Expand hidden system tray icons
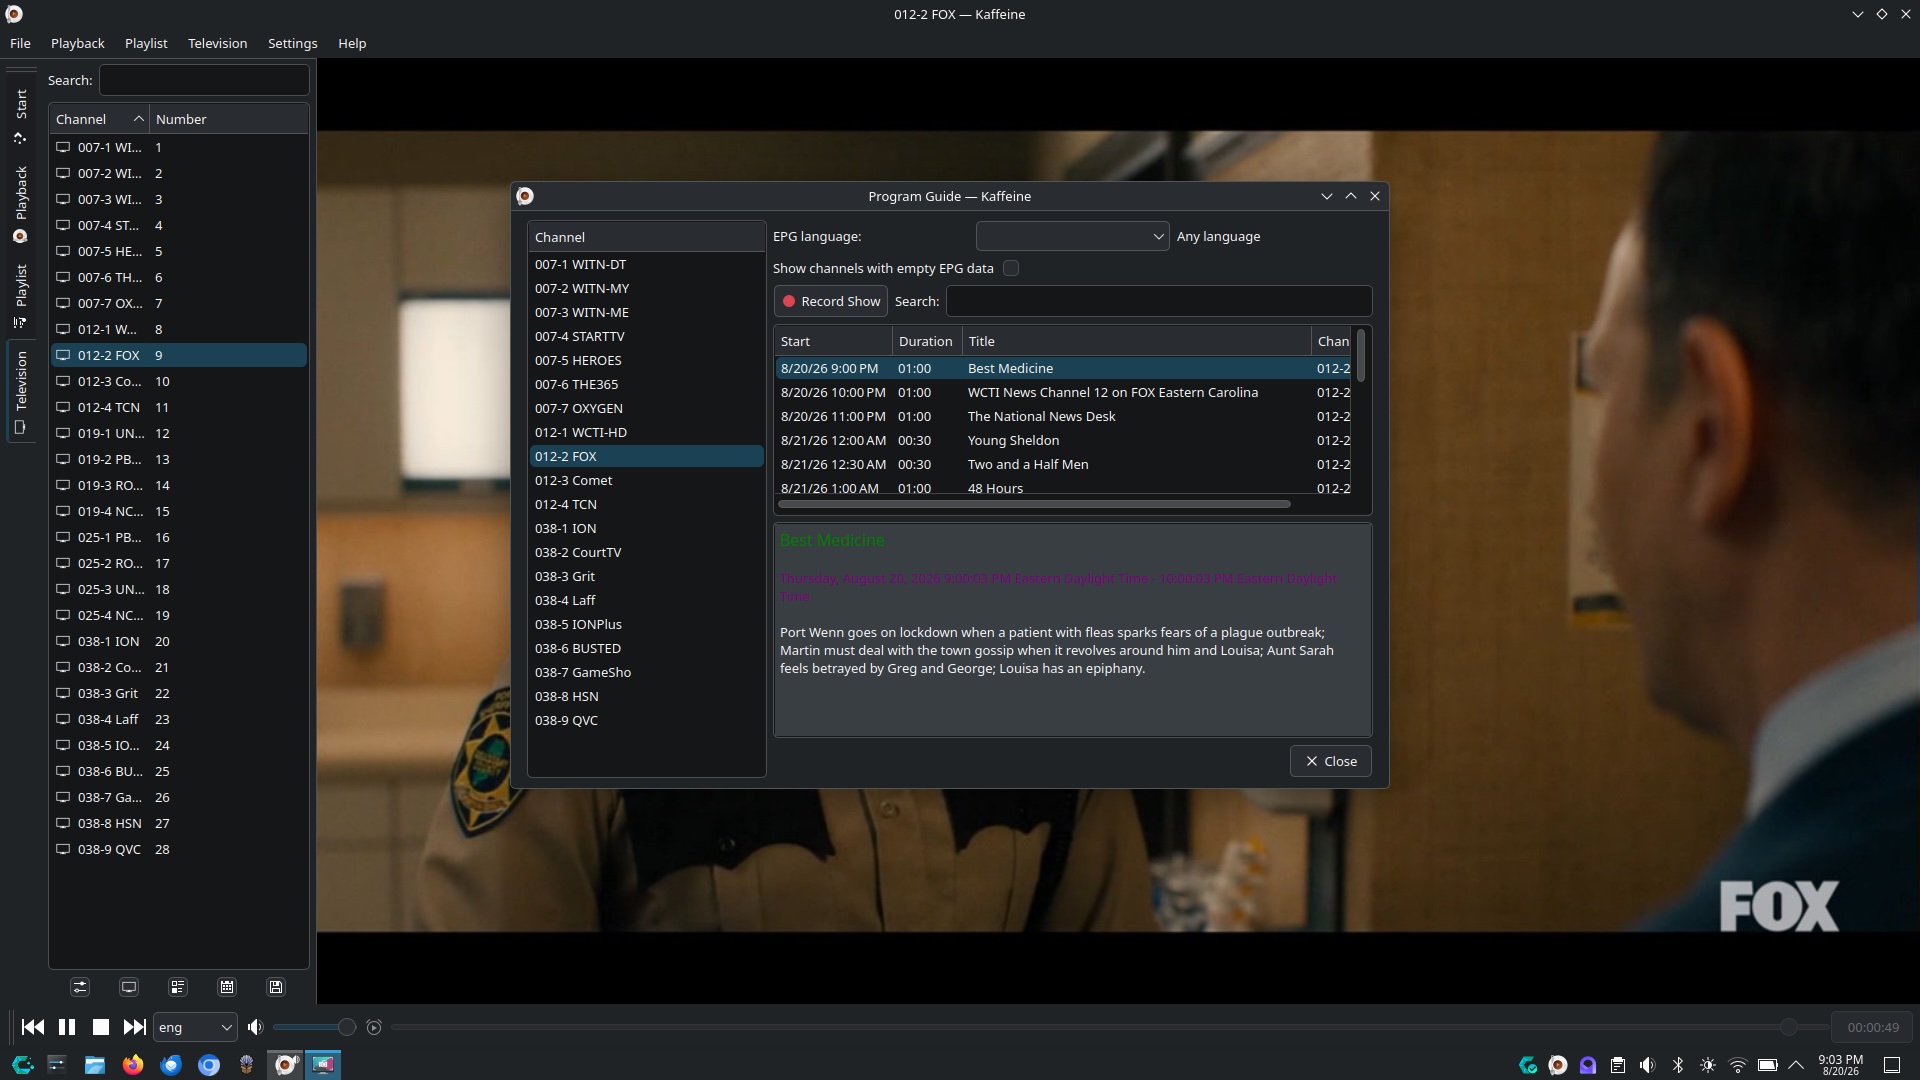 [x=1797, y=1065]
